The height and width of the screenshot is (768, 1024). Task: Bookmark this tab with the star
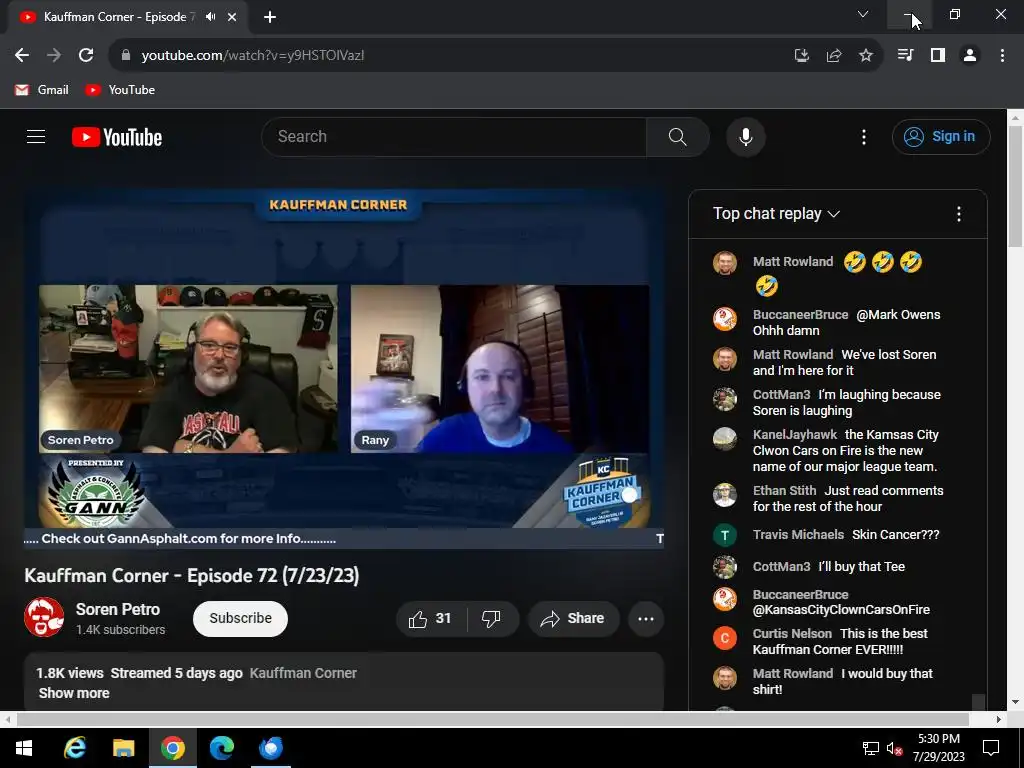click(865, 56)
